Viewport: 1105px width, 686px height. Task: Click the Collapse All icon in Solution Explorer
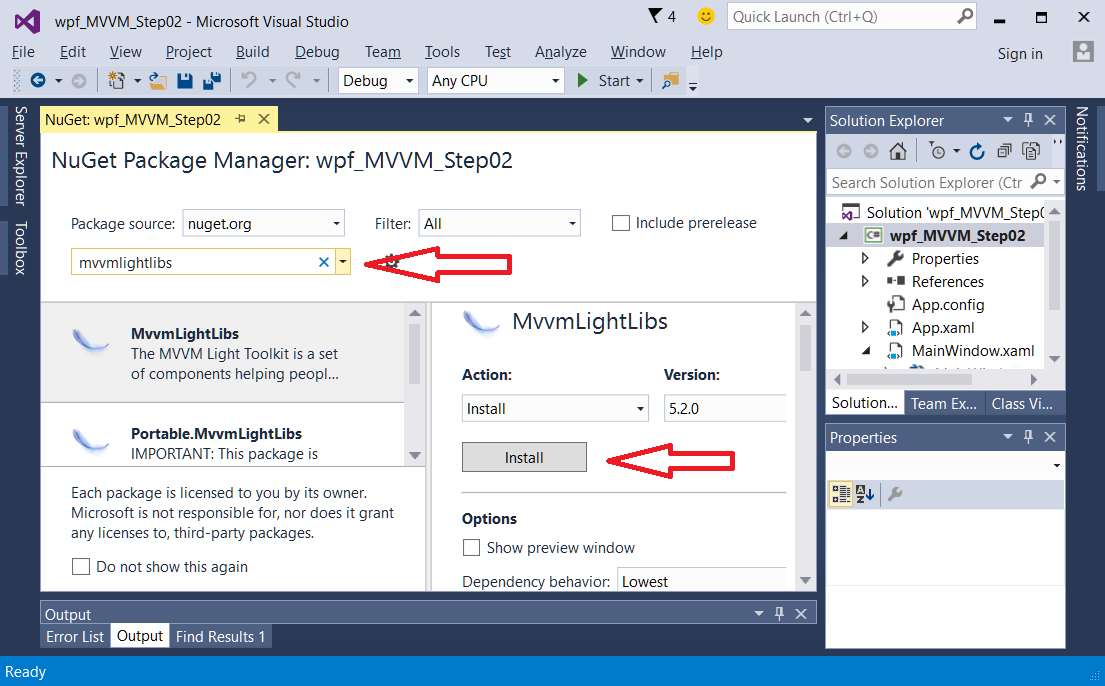pyautogui.click(x=1004, y=151)
